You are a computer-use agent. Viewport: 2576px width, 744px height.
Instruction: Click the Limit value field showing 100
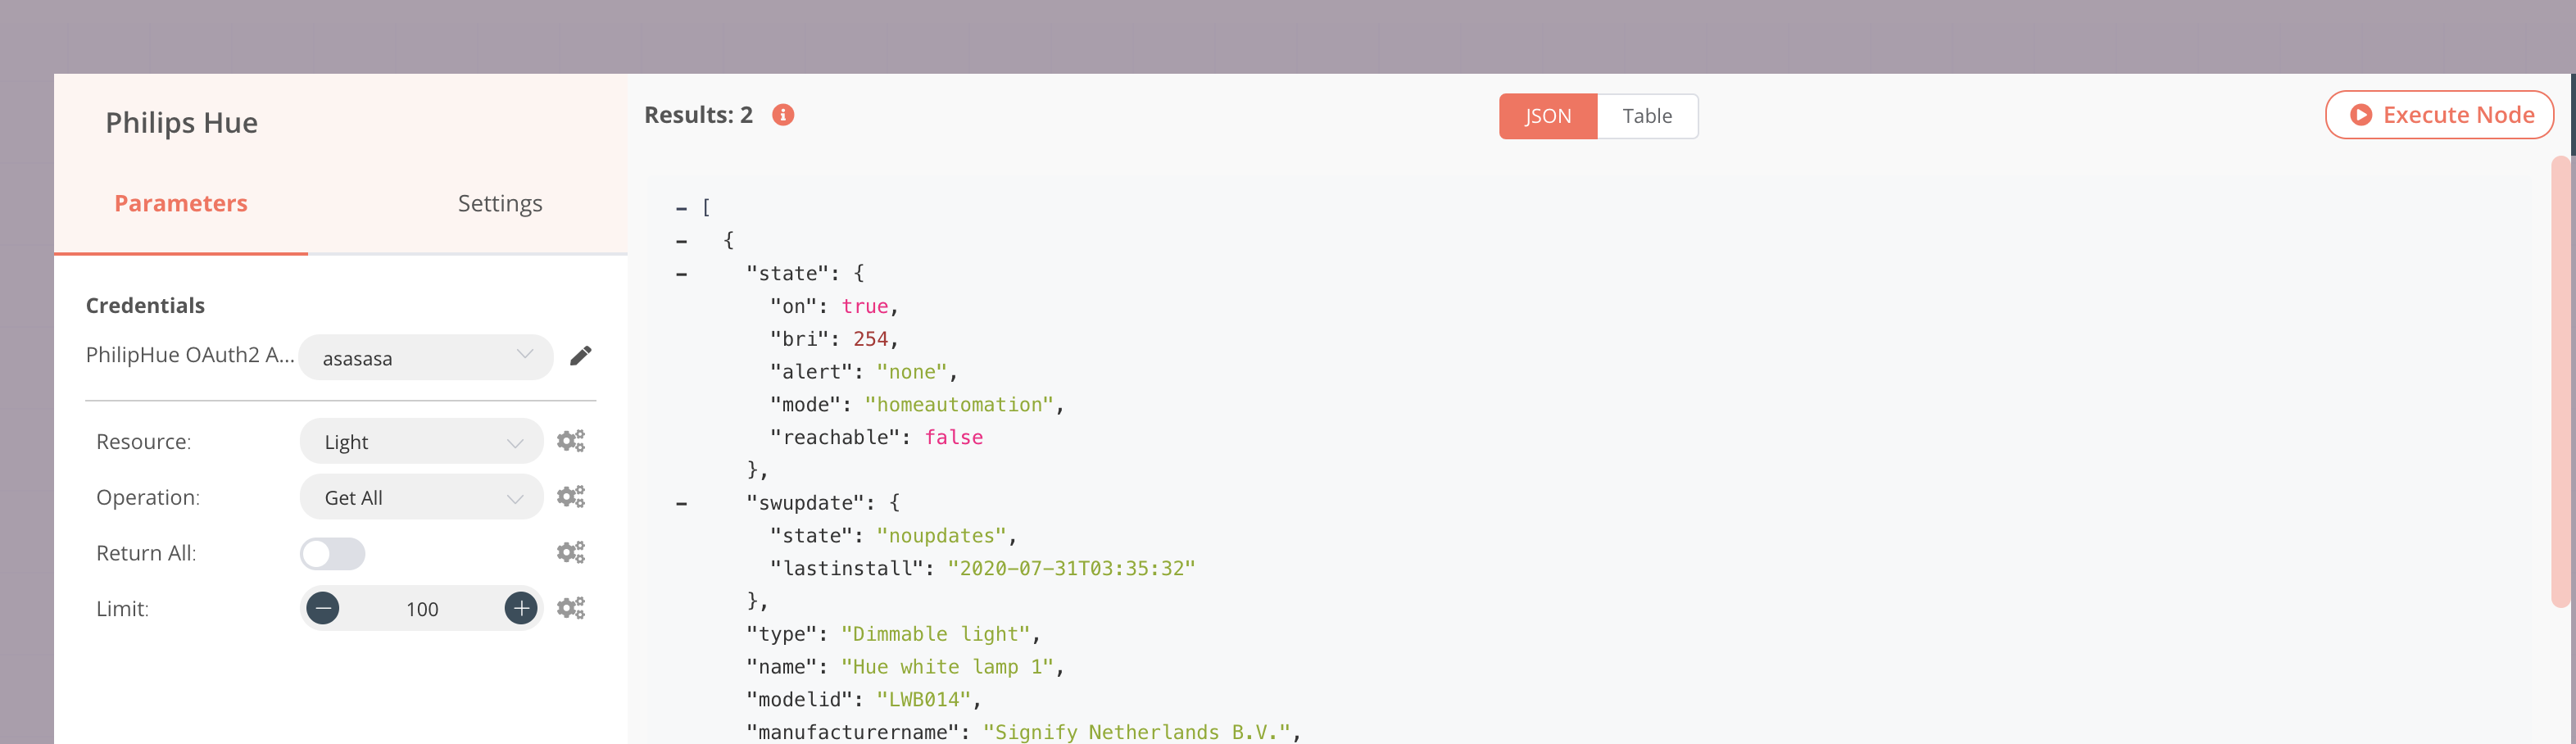tap(422, 609)
